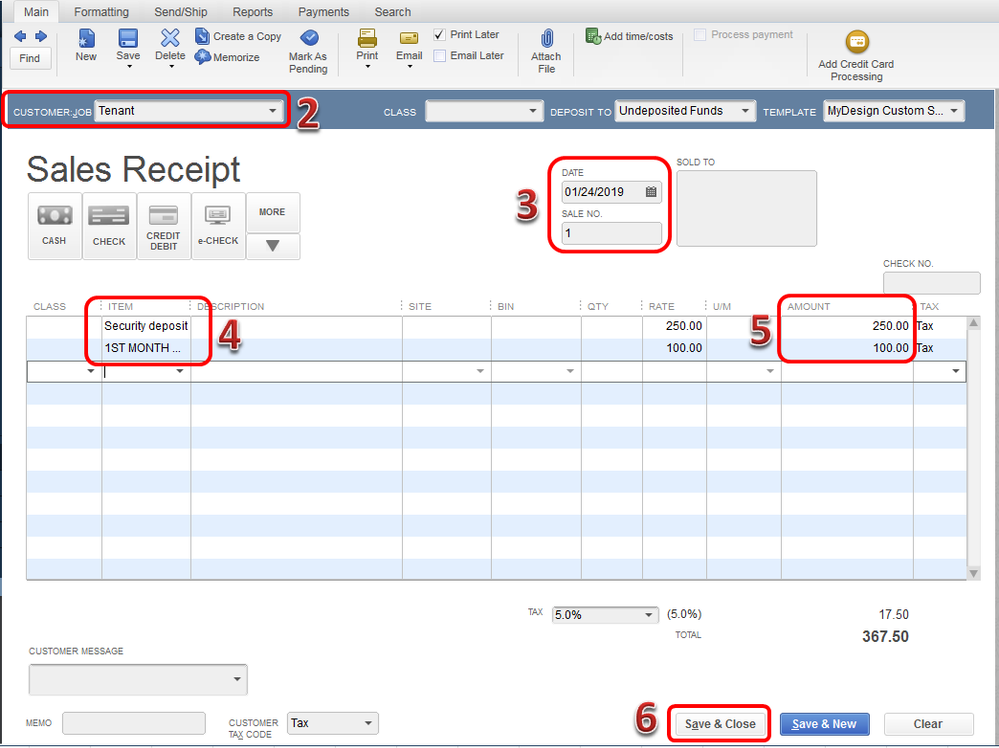Screen dimensions: 999x748
Task: Click Add time/costs
Action: [x=629, y=36]
